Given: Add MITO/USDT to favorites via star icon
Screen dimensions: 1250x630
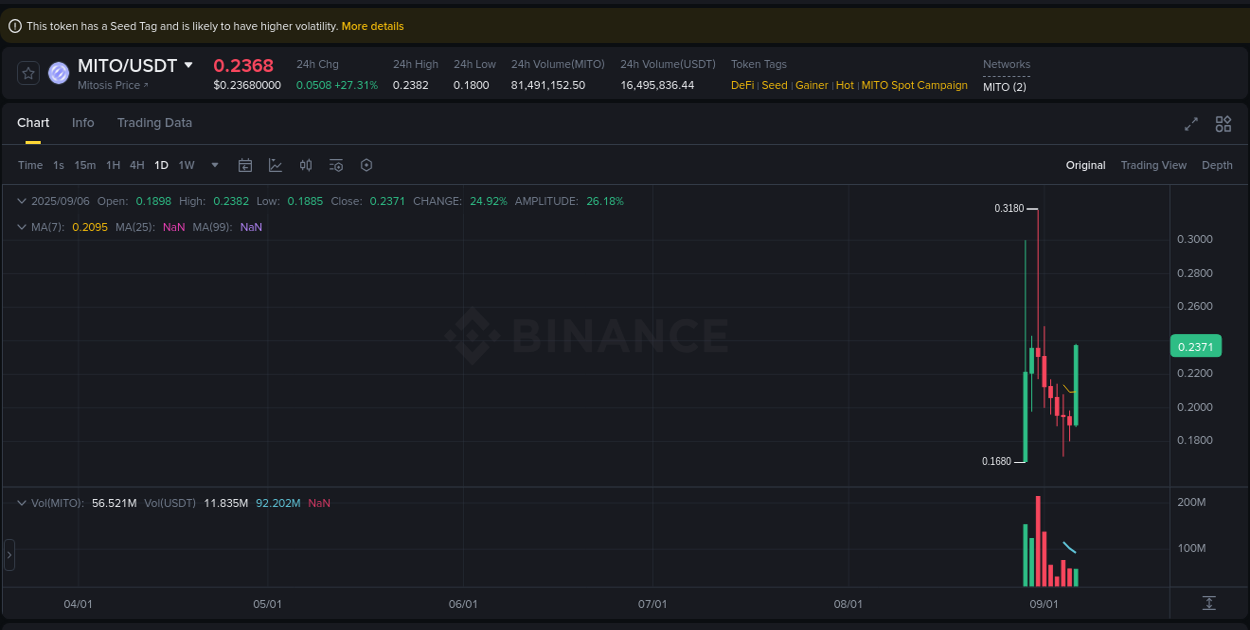Looking at the screenshot, I should [x=28, y=72].
